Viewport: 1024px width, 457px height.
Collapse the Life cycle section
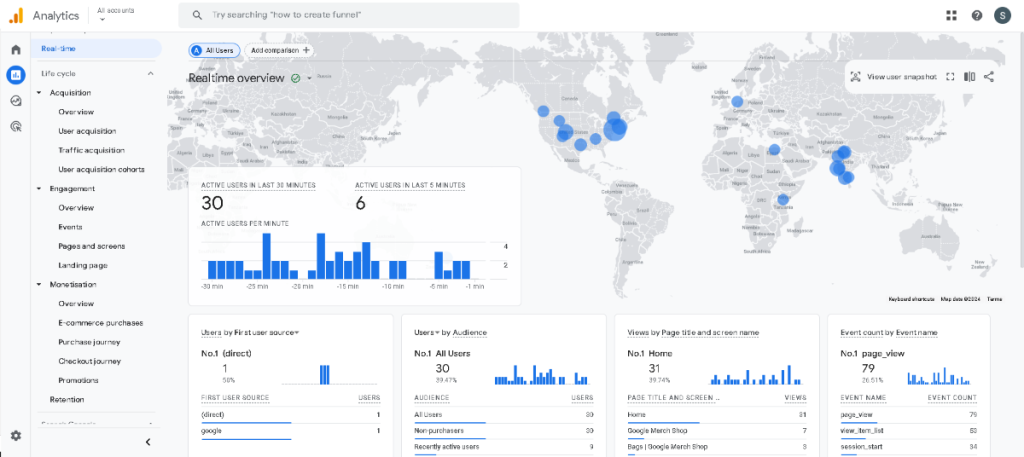150,73
